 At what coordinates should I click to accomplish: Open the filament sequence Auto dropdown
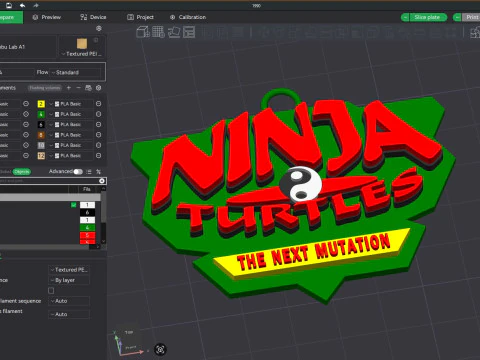tap(69, 301)
